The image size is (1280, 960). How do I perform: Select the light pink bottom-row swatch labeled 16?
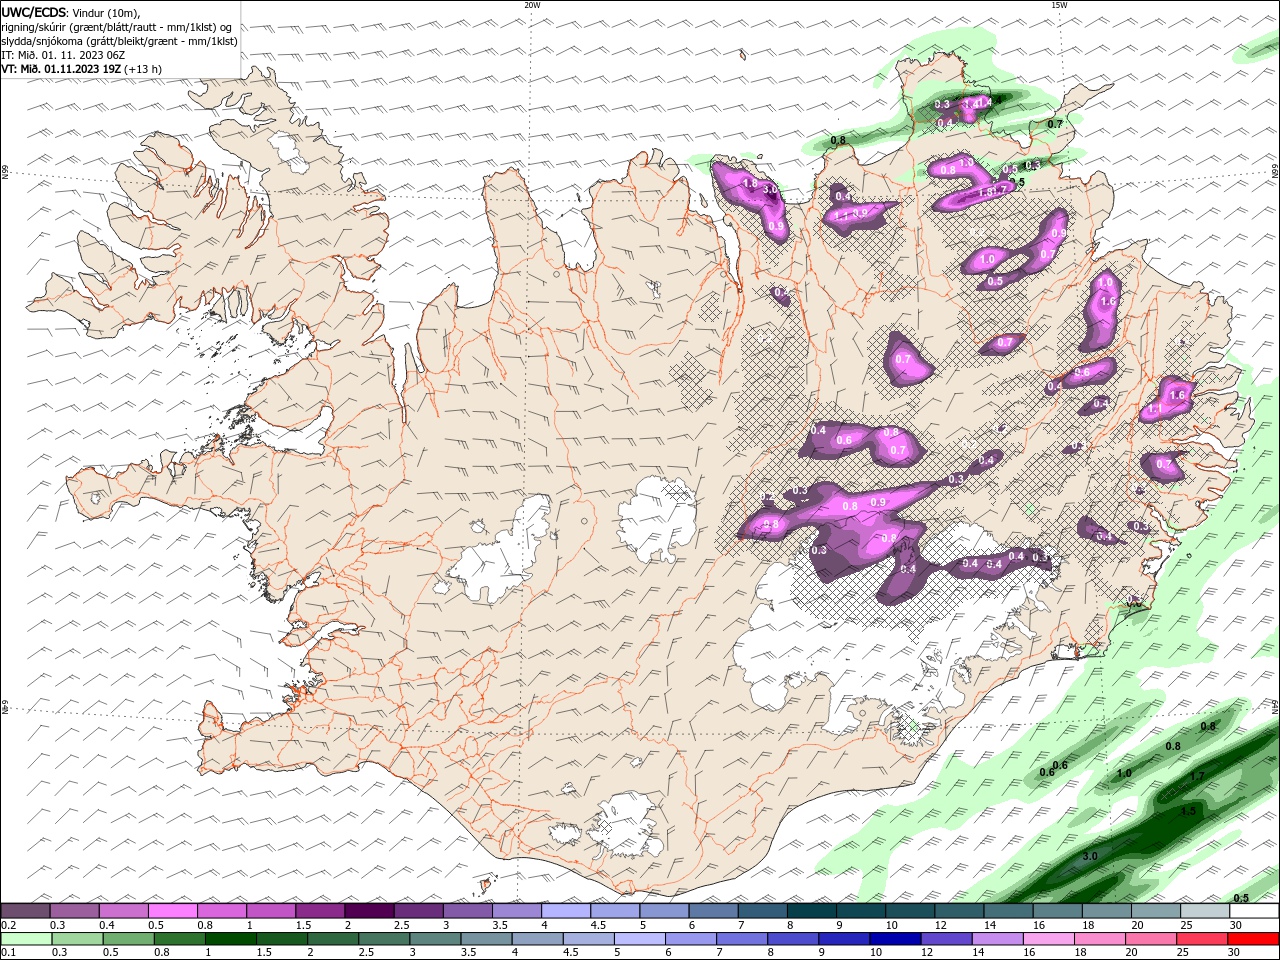click(1048, 939)
